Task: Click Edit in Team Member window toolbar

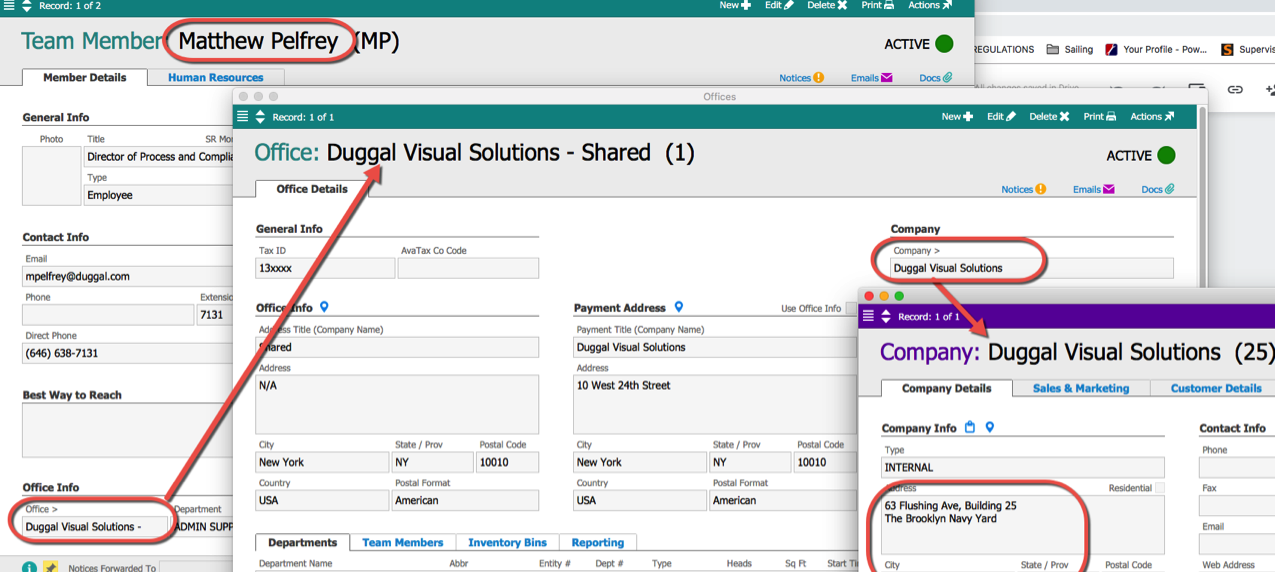Action: coord(779,6)
